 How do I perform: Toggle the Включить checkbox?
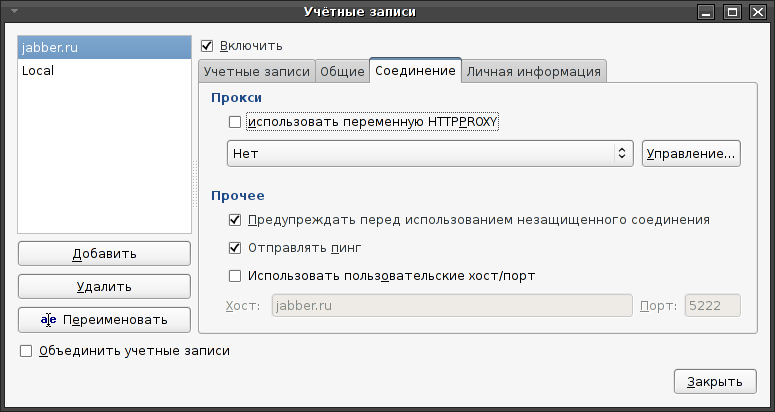click(207, 46)
